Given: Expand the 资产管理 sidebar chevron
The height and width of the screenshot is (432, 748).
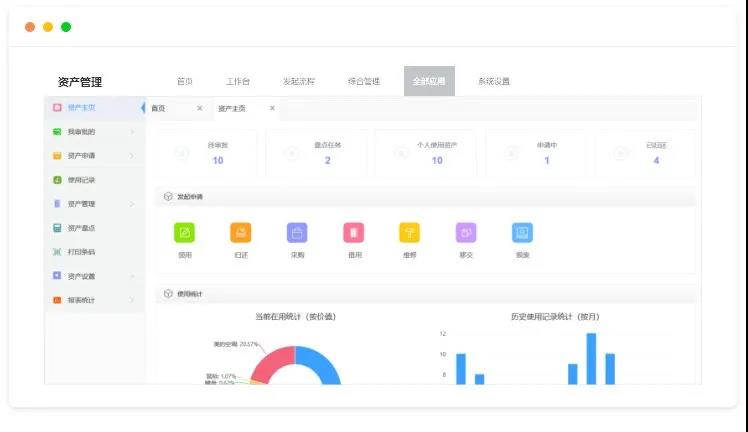Looking at the screenshot, I should coord(132,204).
